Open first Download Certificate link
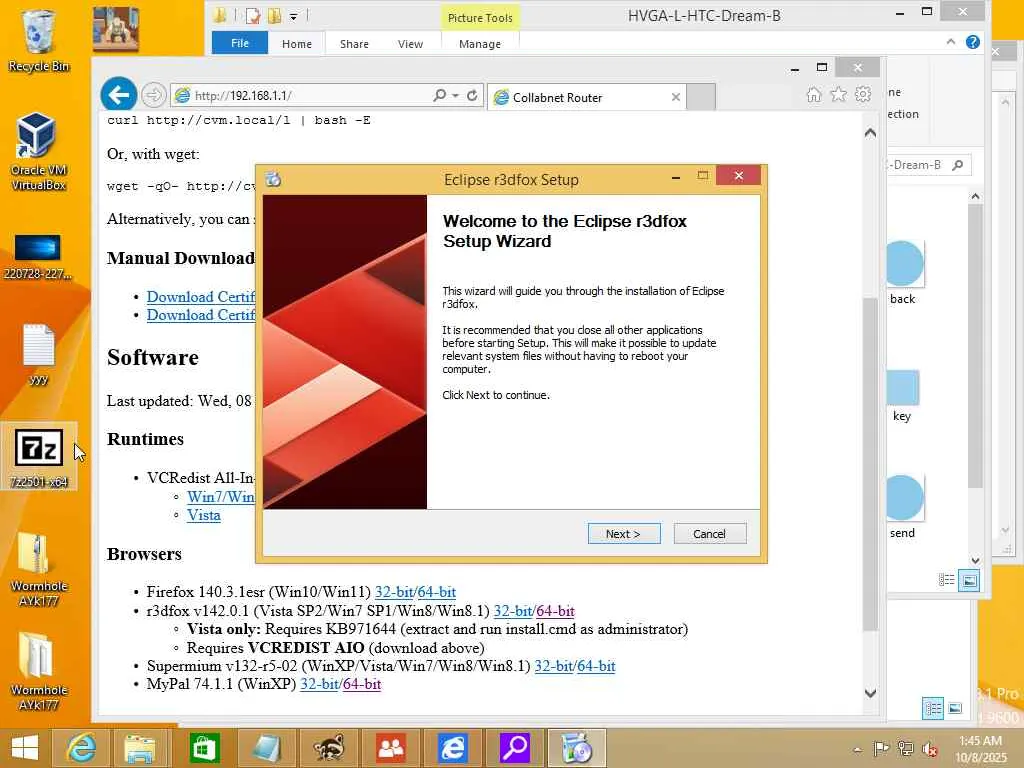The image size is (1024, 768). tap(201, 296)
